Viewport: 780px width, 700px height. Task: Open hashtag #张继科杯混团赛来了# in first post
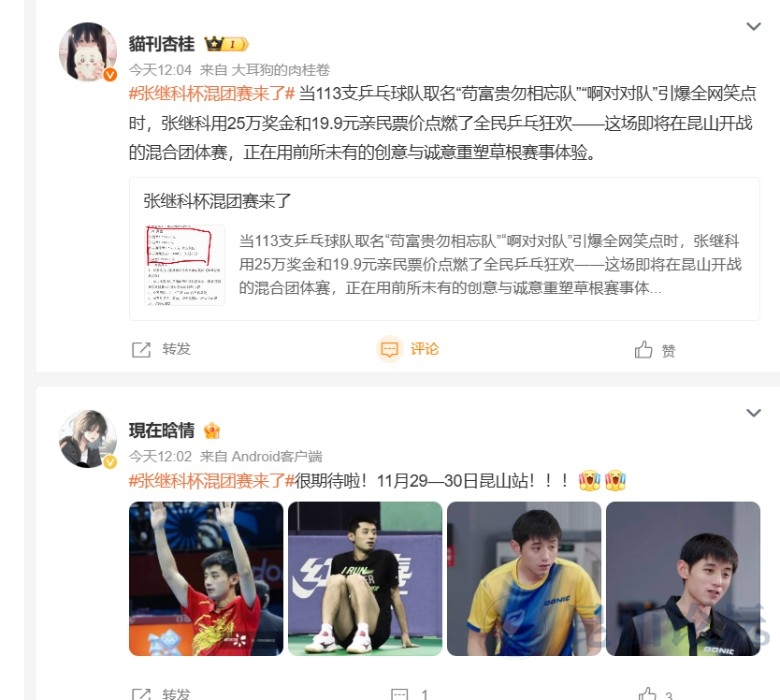click(212, 94)
